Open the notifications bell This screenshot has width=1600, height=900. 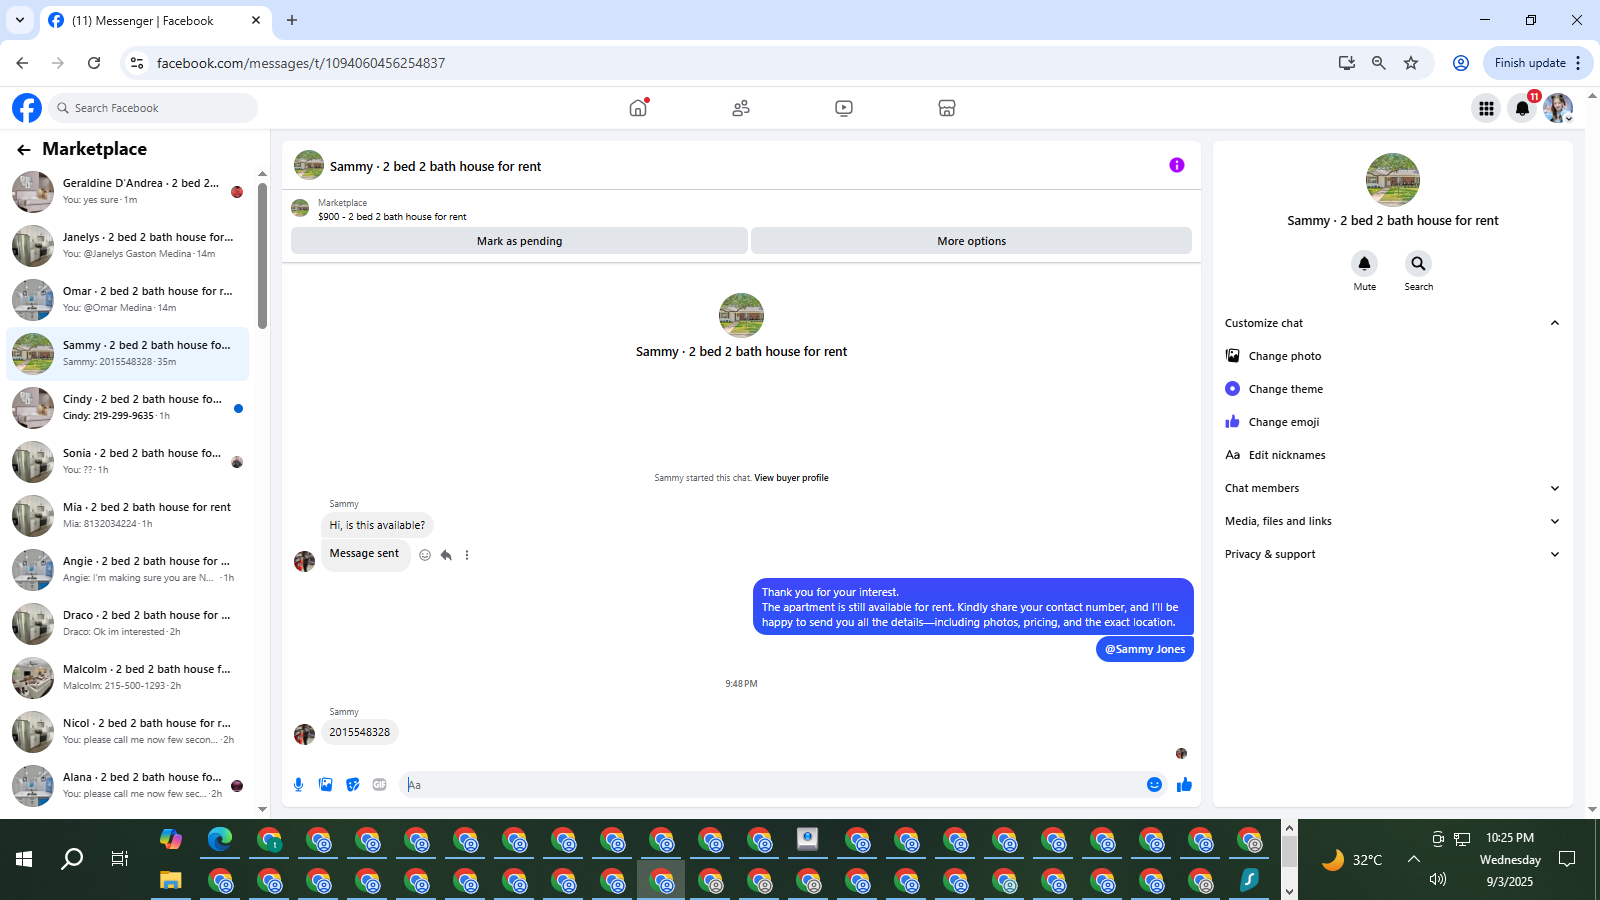pos(1522,108)
